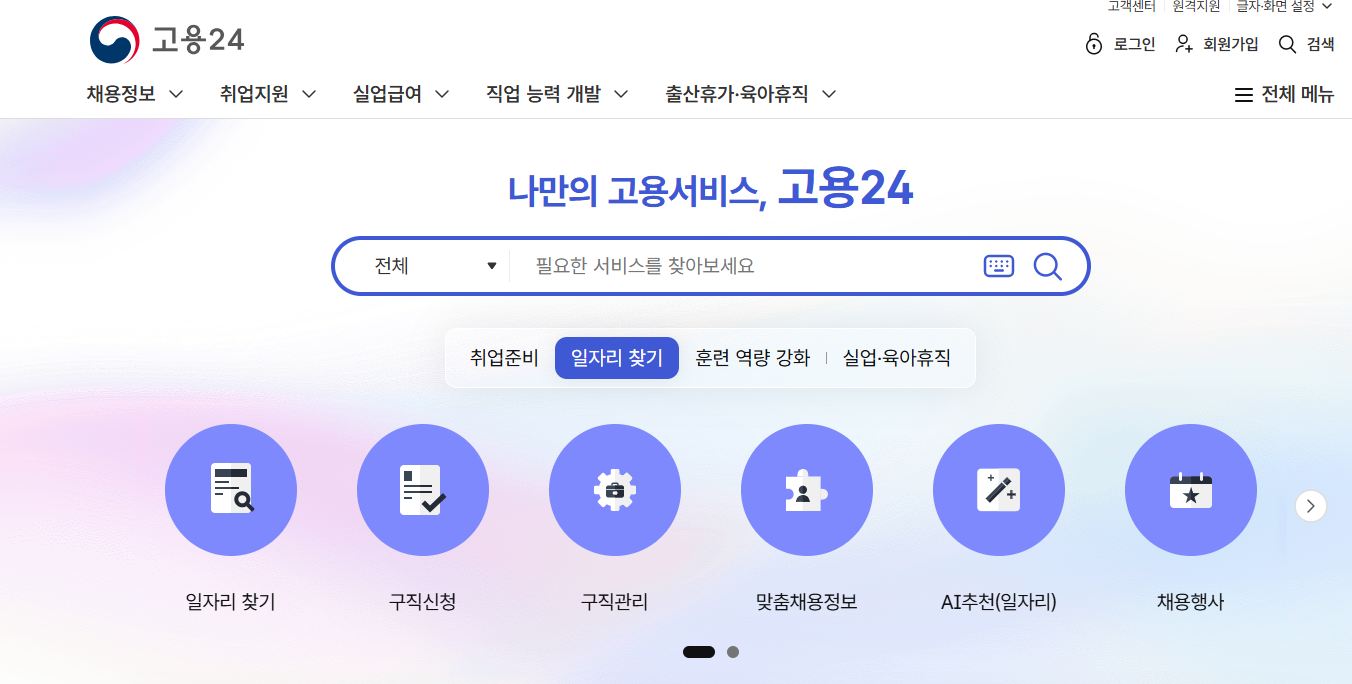
Task: Open the 전체 메뉴 hamburger icon
Action: coord(1244,95)
